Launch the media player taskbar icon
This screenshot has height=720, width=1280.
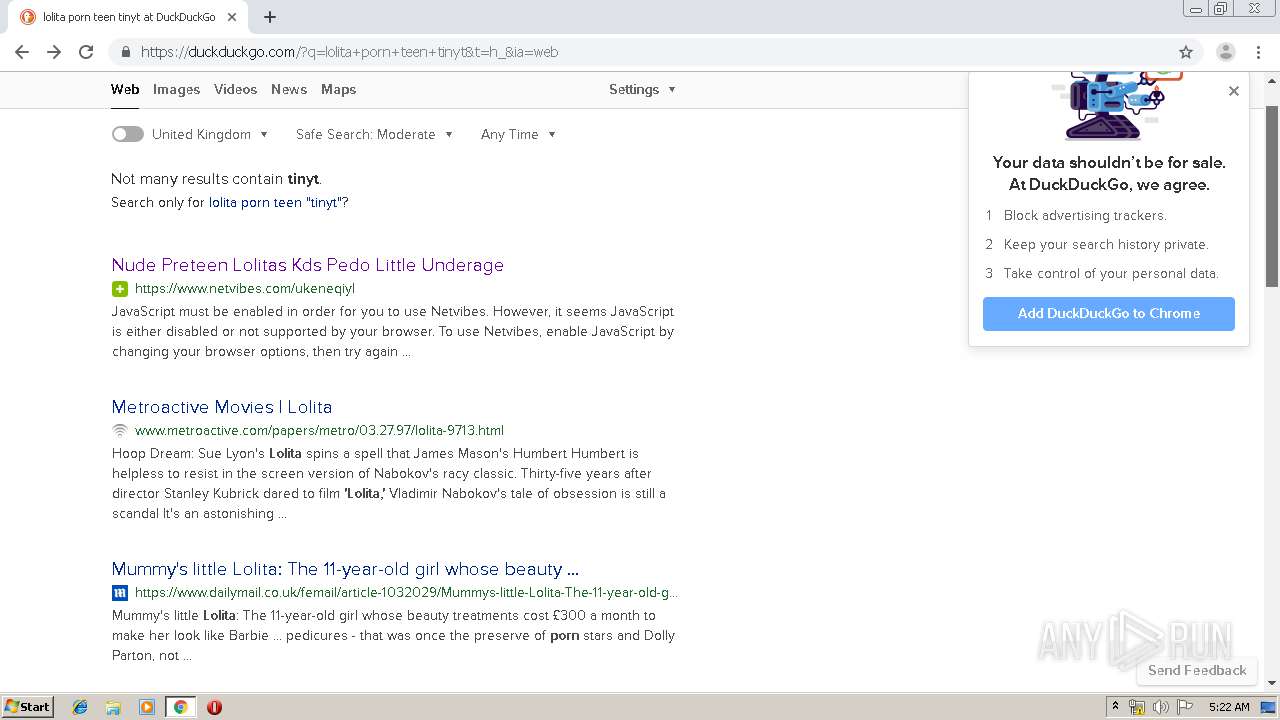tap(147, 707)
